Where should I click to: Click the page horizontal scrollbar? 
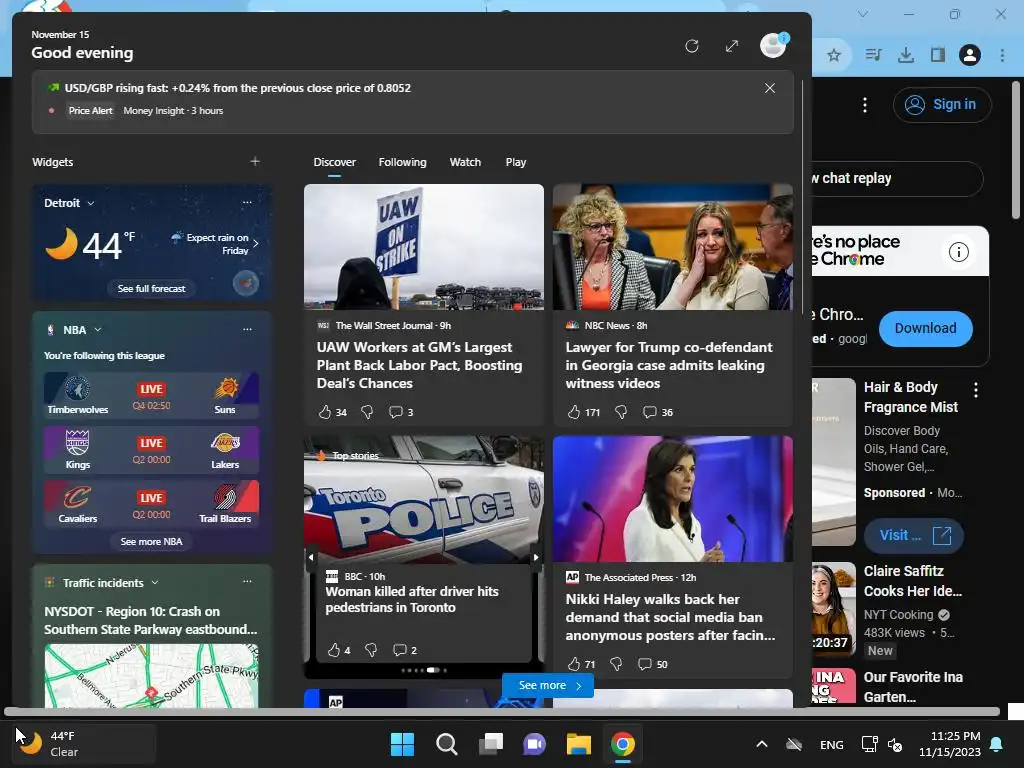pos(502,712)
